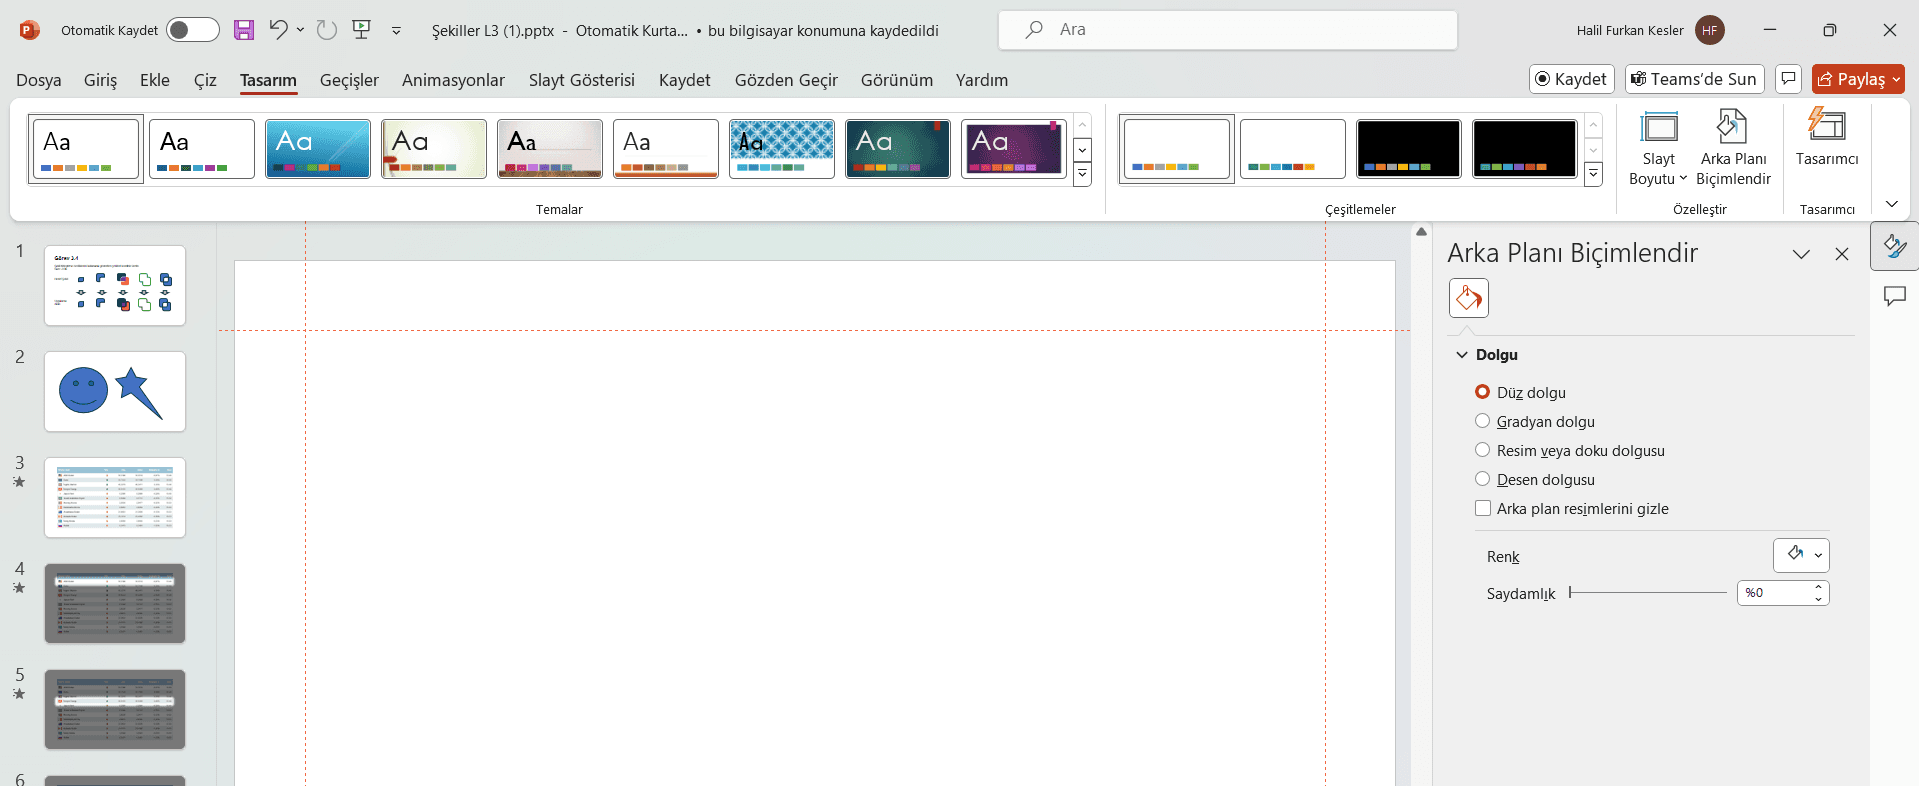Select slide 3 thumbnail with table

click(x=115, y=498)
